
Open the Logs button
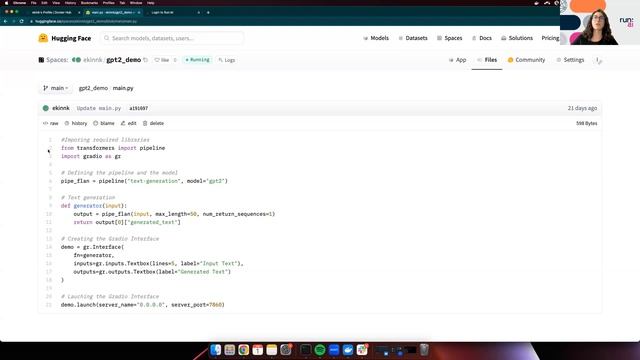click(227, 60)
